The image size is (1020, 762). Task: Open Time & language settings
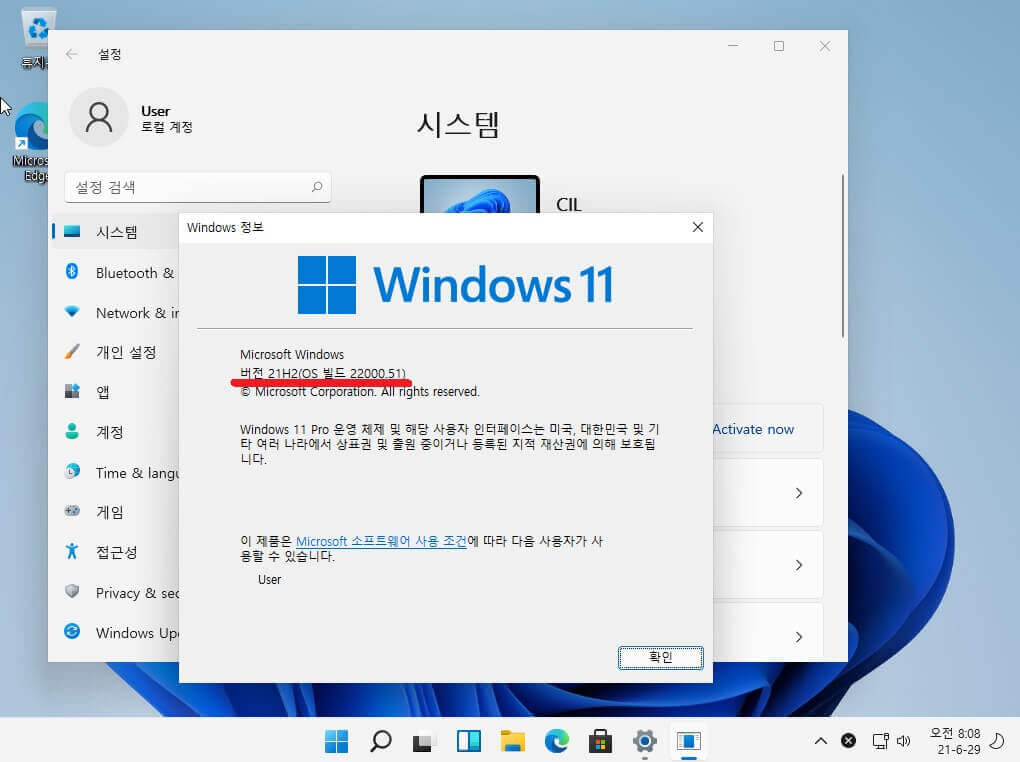point(118,472)
